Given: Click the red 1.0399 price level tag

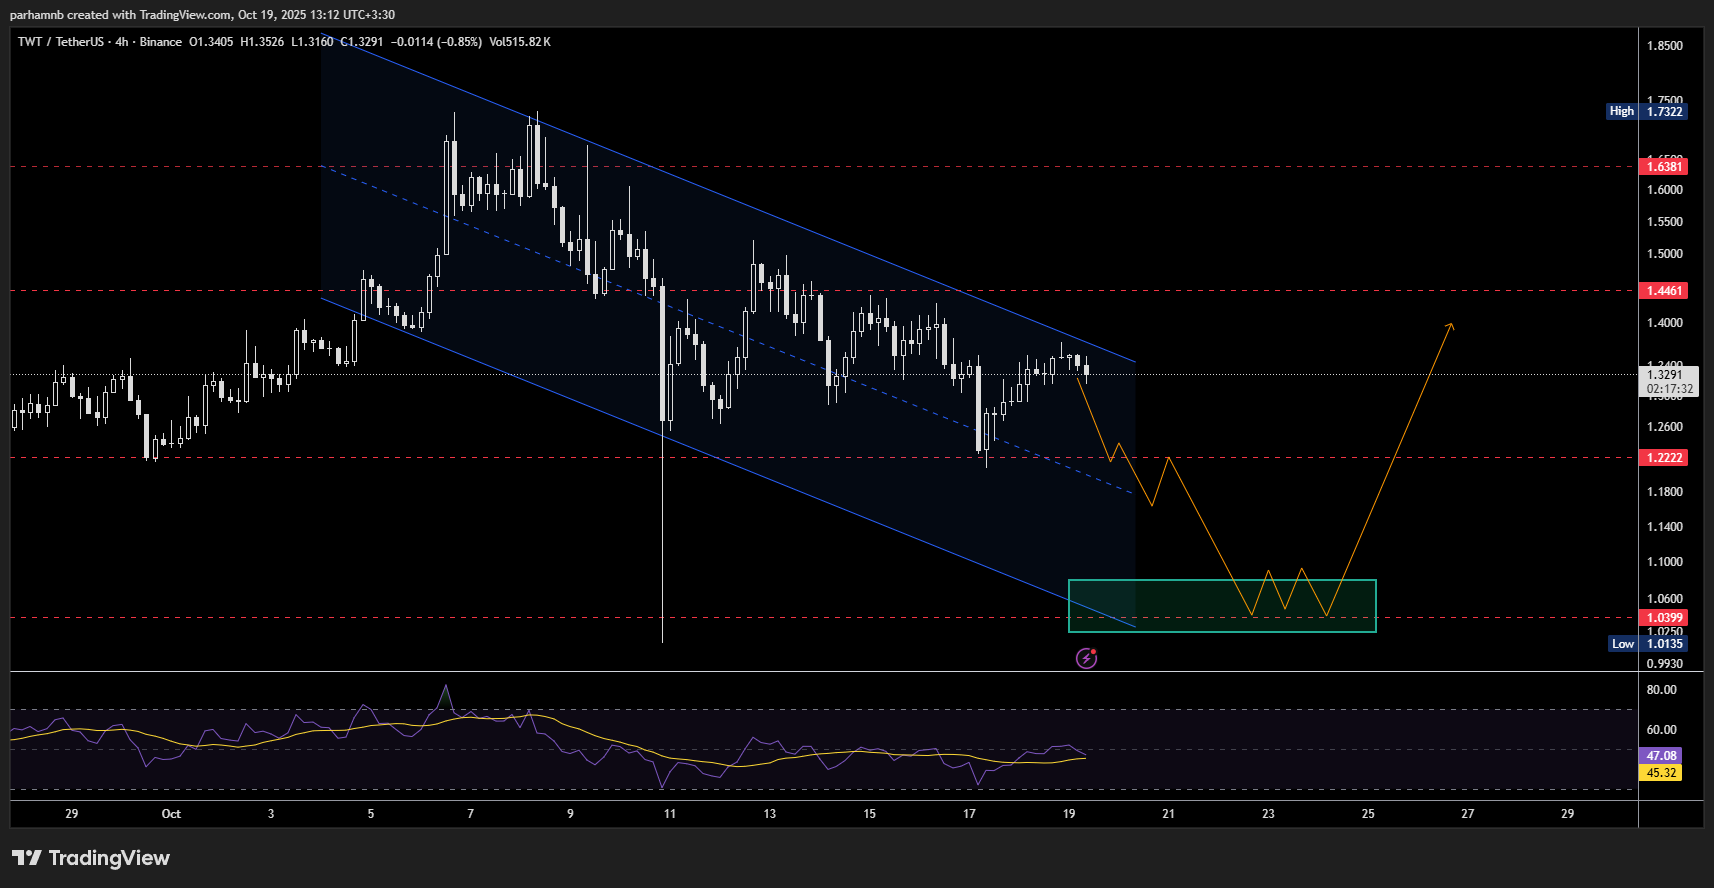Looking at the screenshot, I should tap(1664, 618).
